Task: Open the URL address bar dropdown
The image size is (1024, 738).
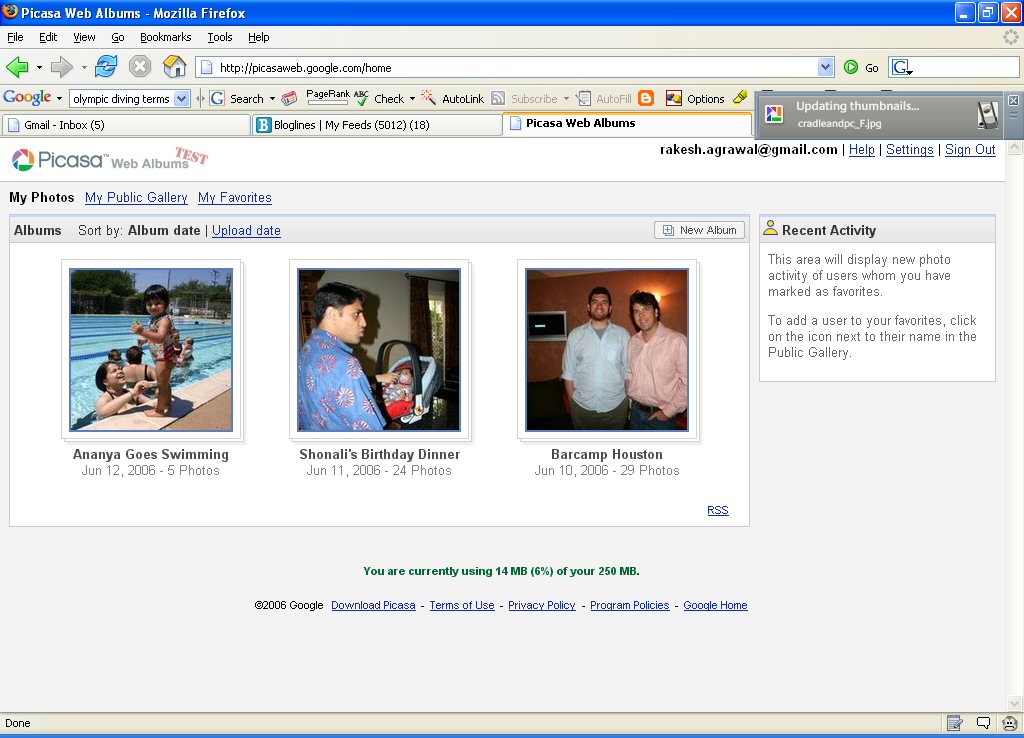Action: pyautogui.click(x=825, y=67)
